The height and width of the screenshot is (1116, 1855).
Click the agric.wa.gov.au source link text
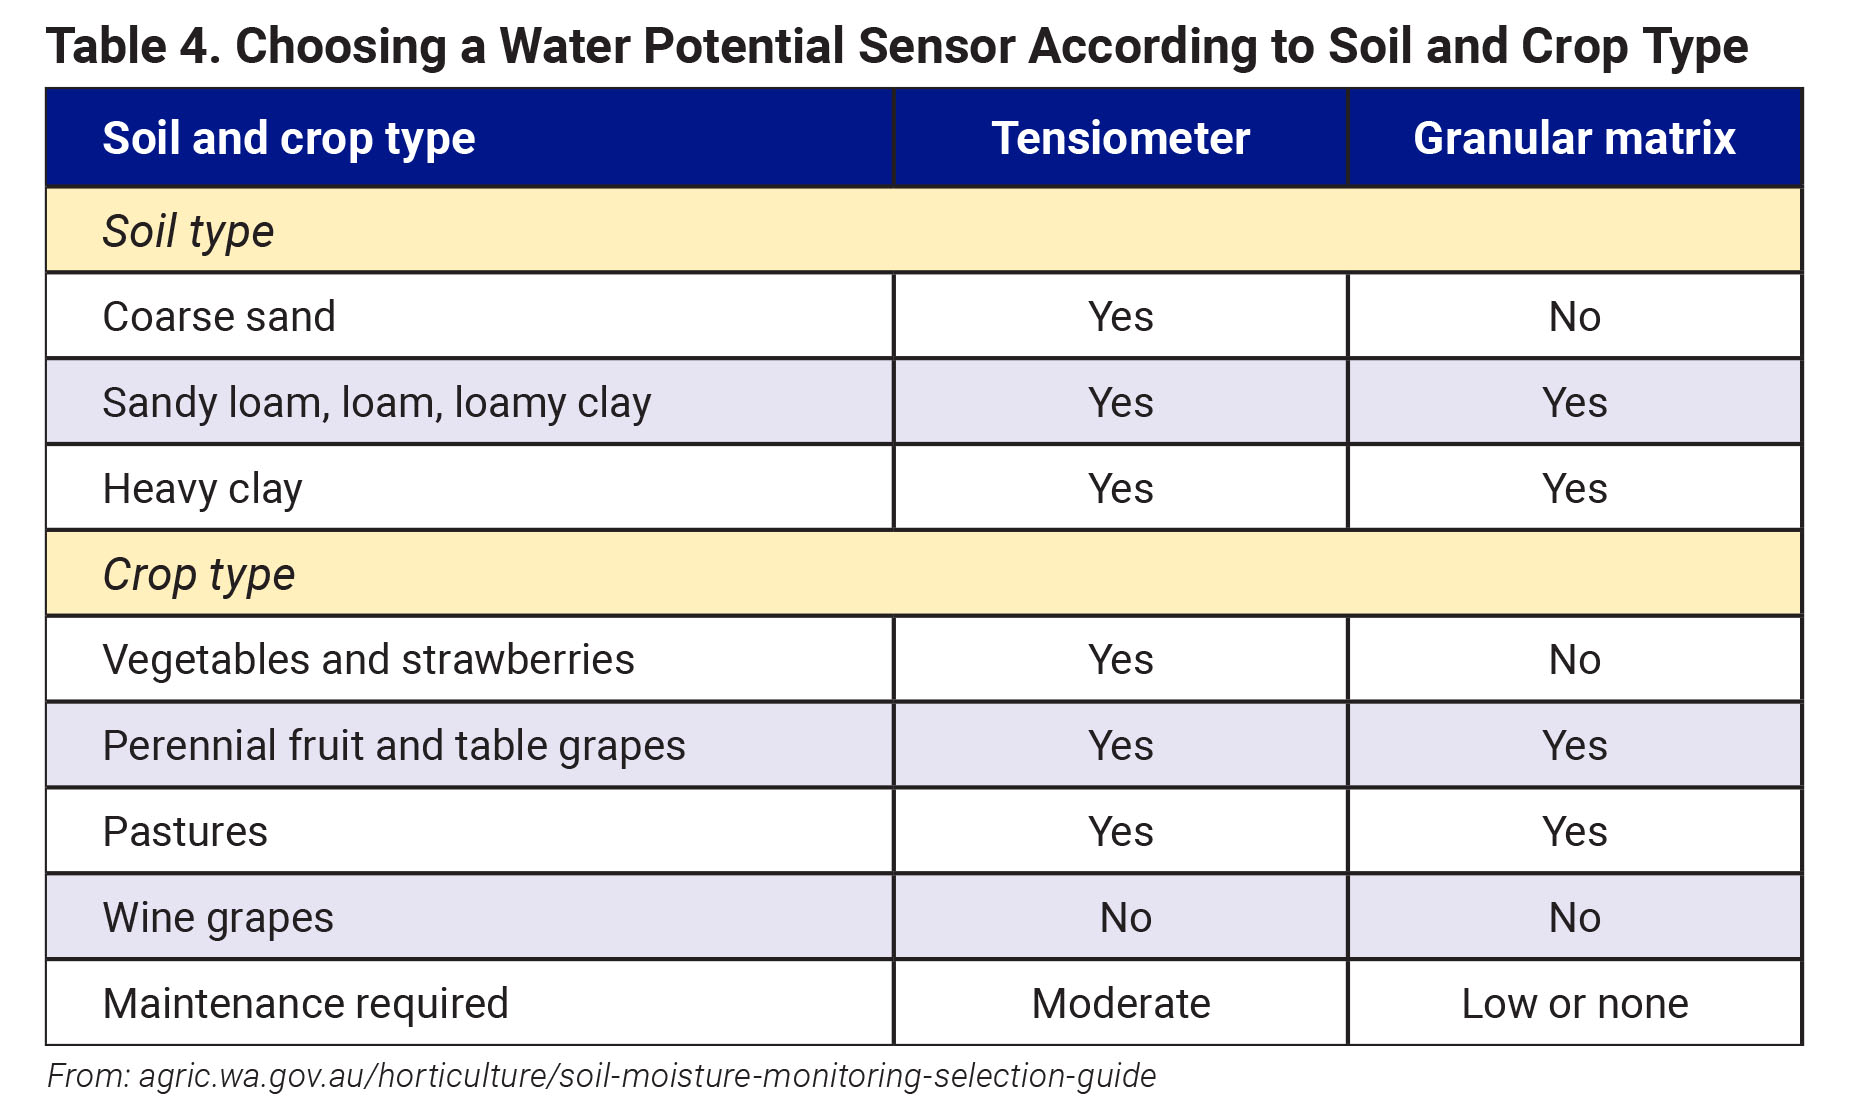point(647,1076)
